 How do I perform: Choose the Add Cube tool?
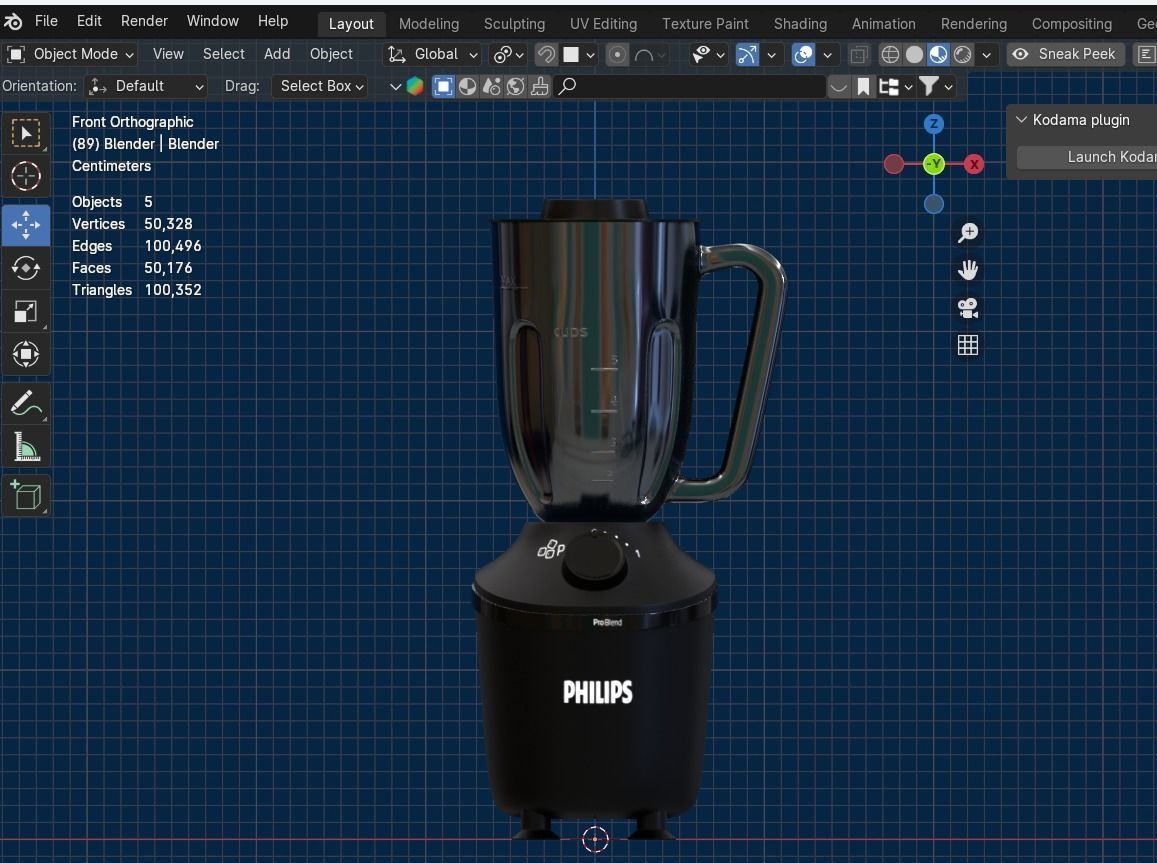(26, 495)
